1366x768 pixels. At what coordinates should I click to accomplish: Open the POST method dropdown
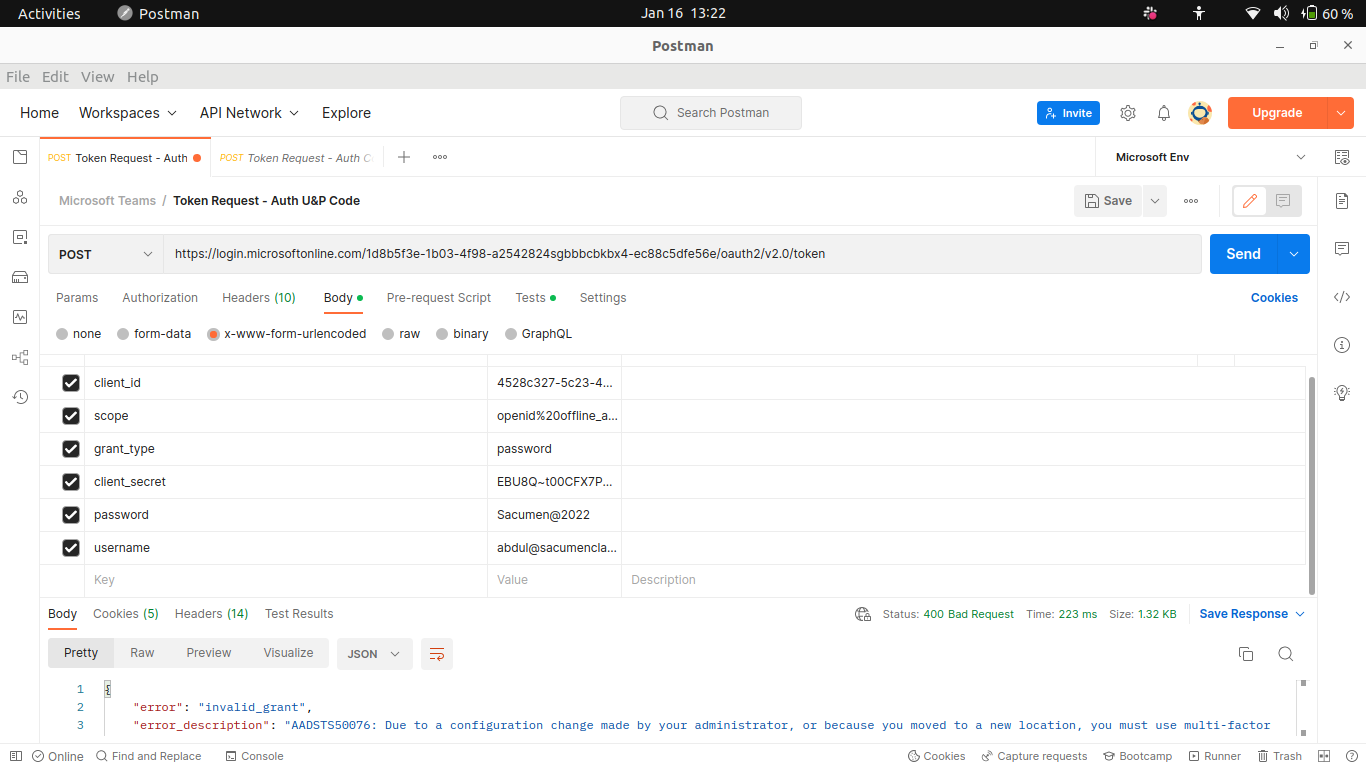106,254
